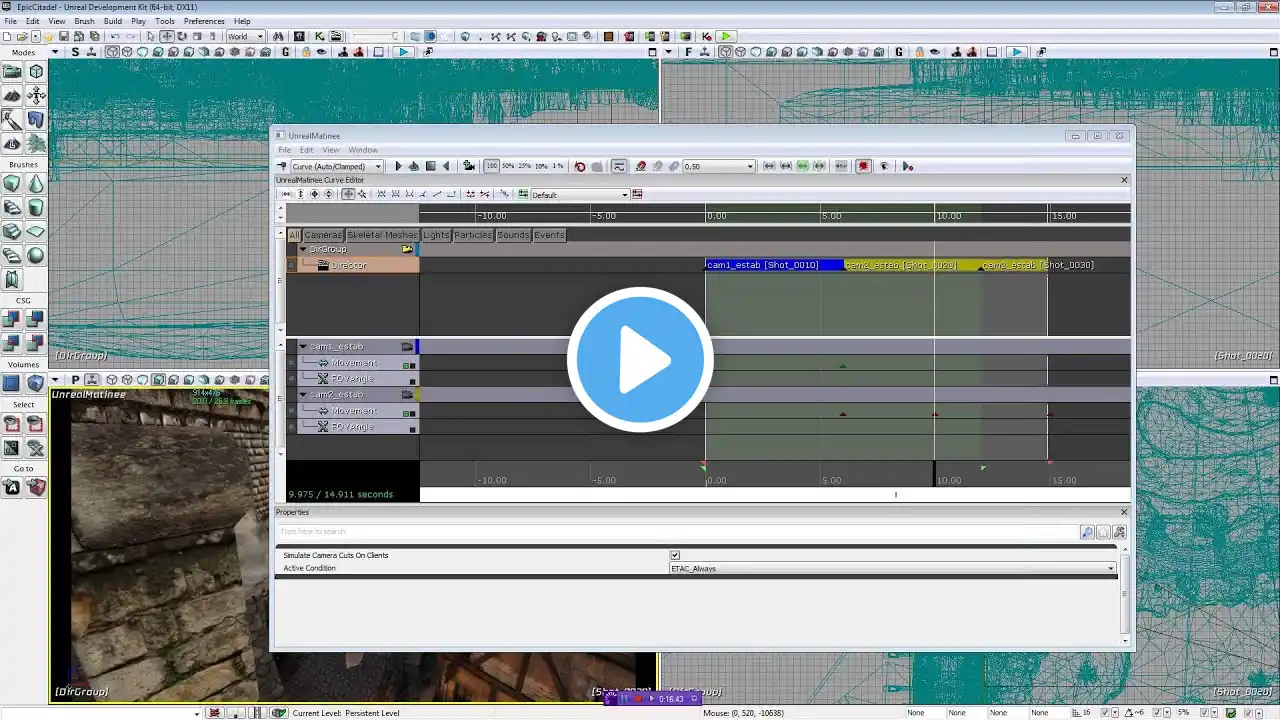Close the UnrealMatinee Curve Editor panel
This screenshot has height=720, width=1280.
point(1124,180)
